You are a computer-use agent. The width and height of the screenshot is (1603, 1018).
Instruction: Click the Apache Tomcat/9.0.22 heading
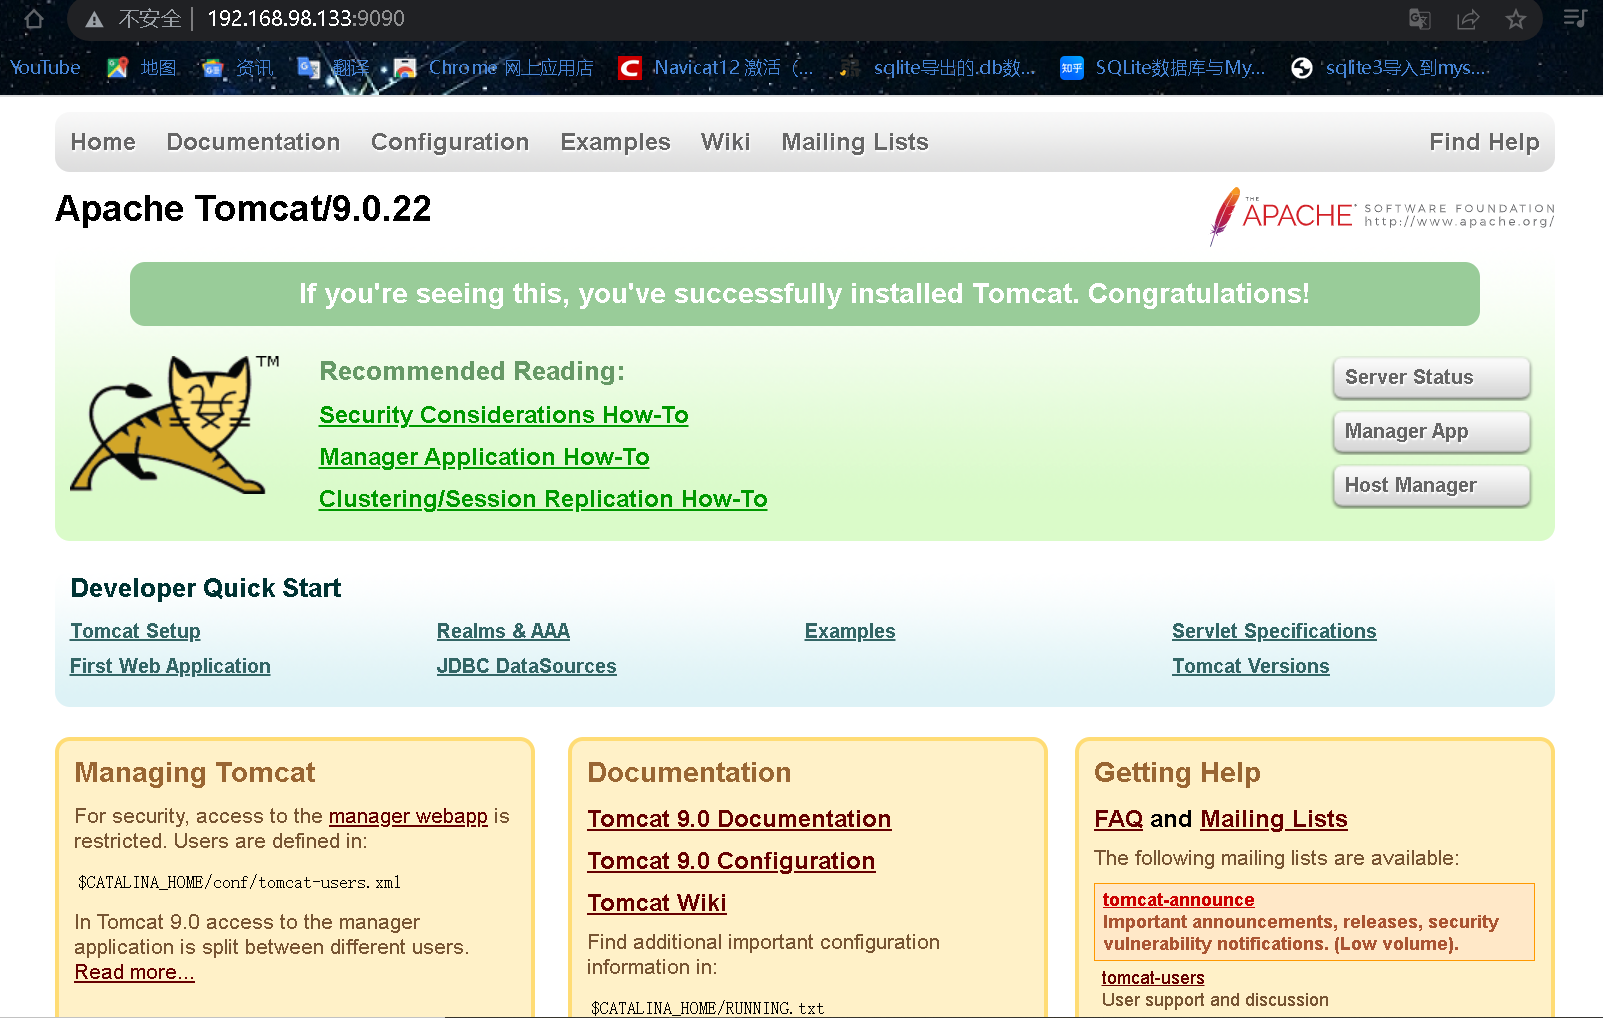pos(244,209)
